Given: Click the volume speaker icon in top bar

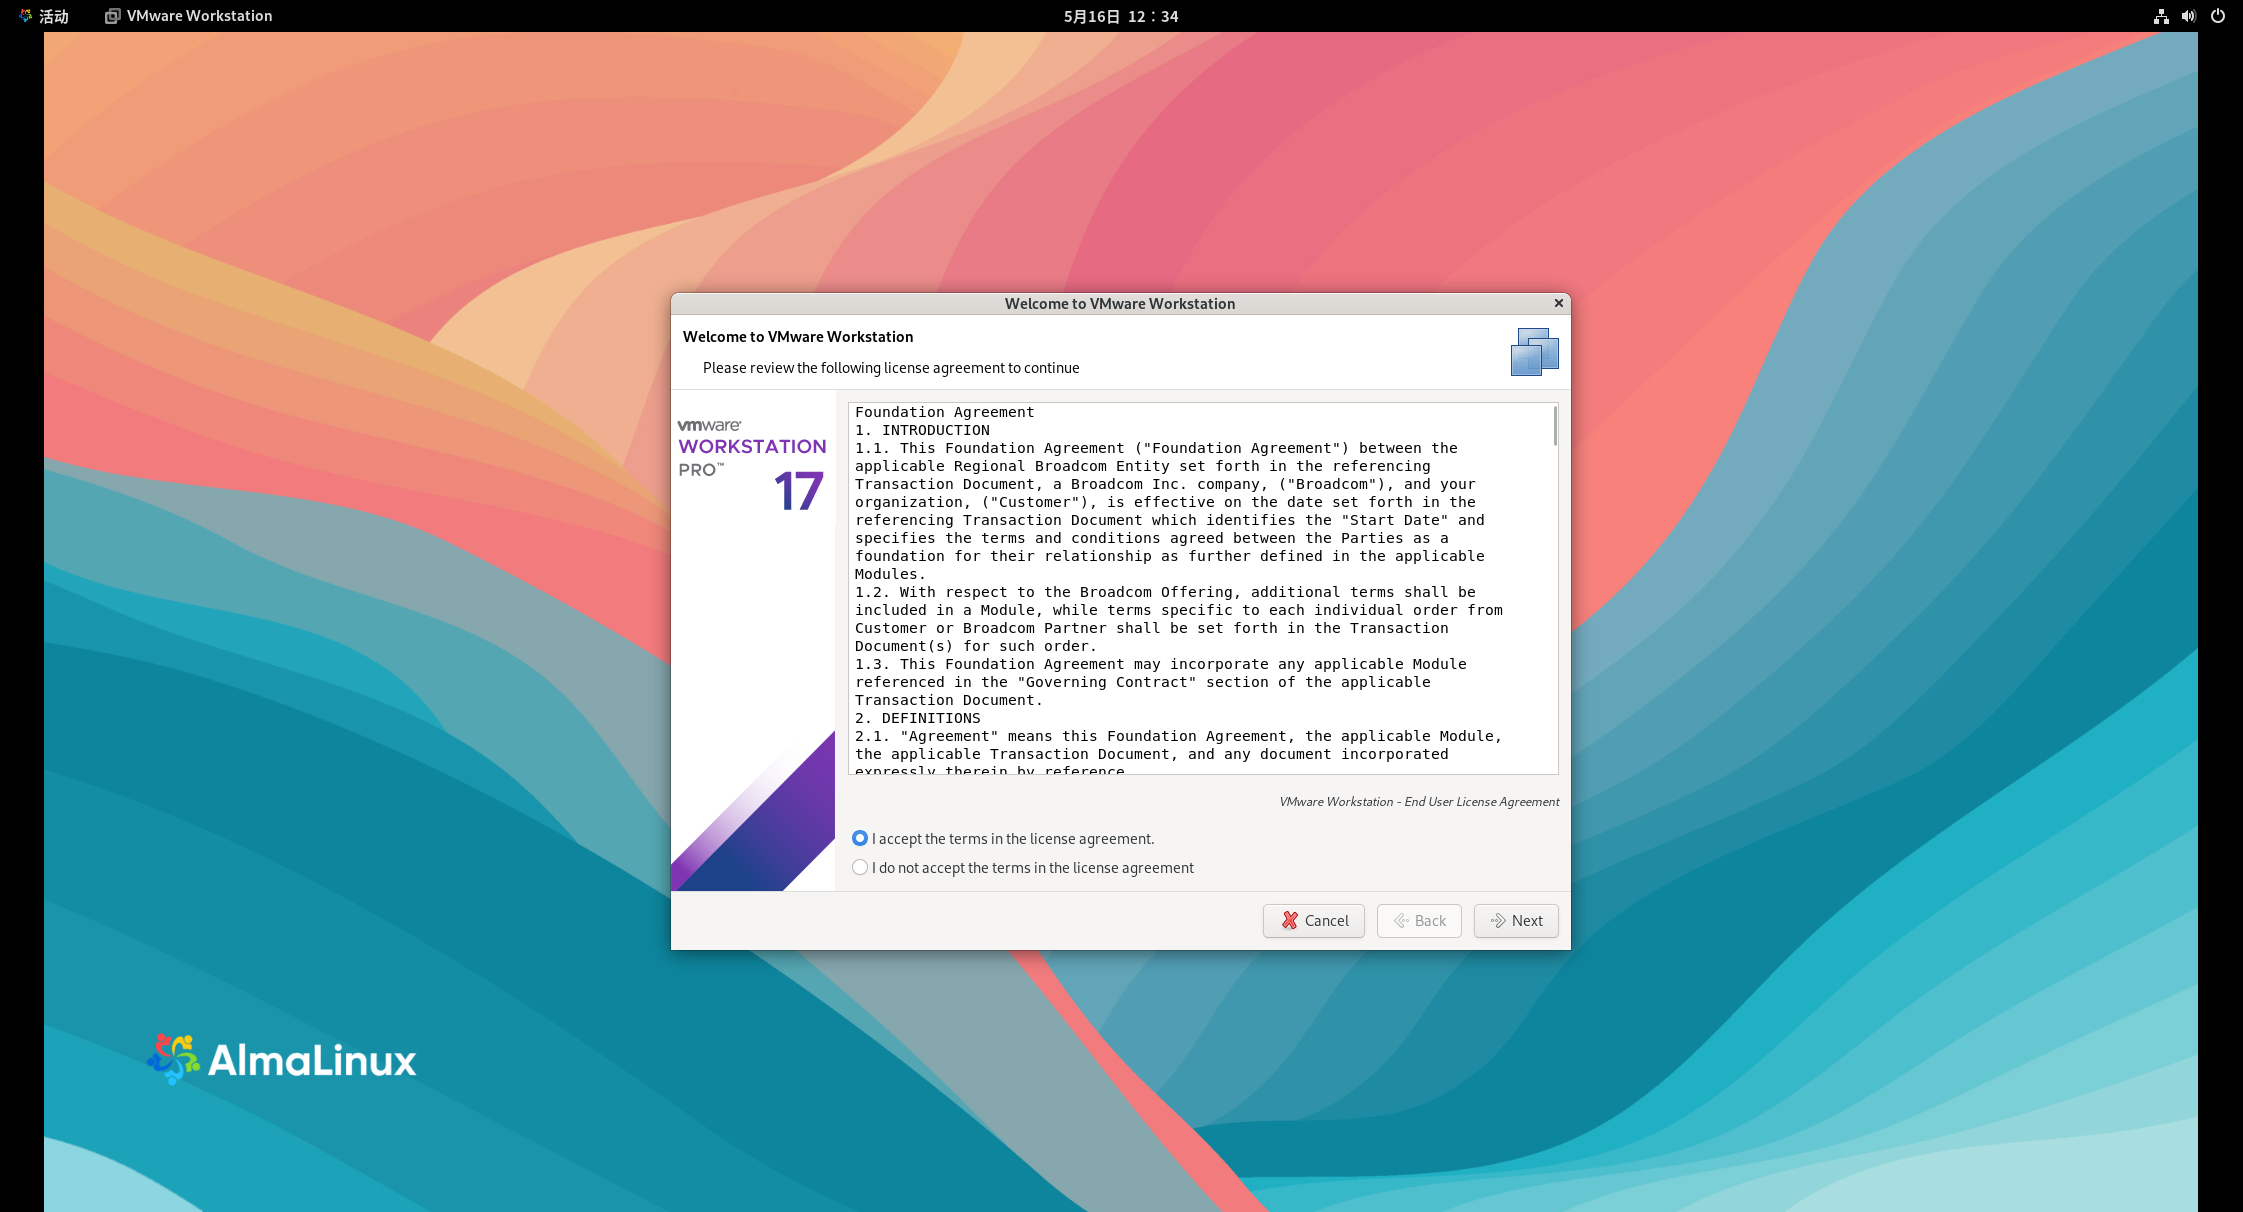Looking at the screenshot, I should point(2189,16).
